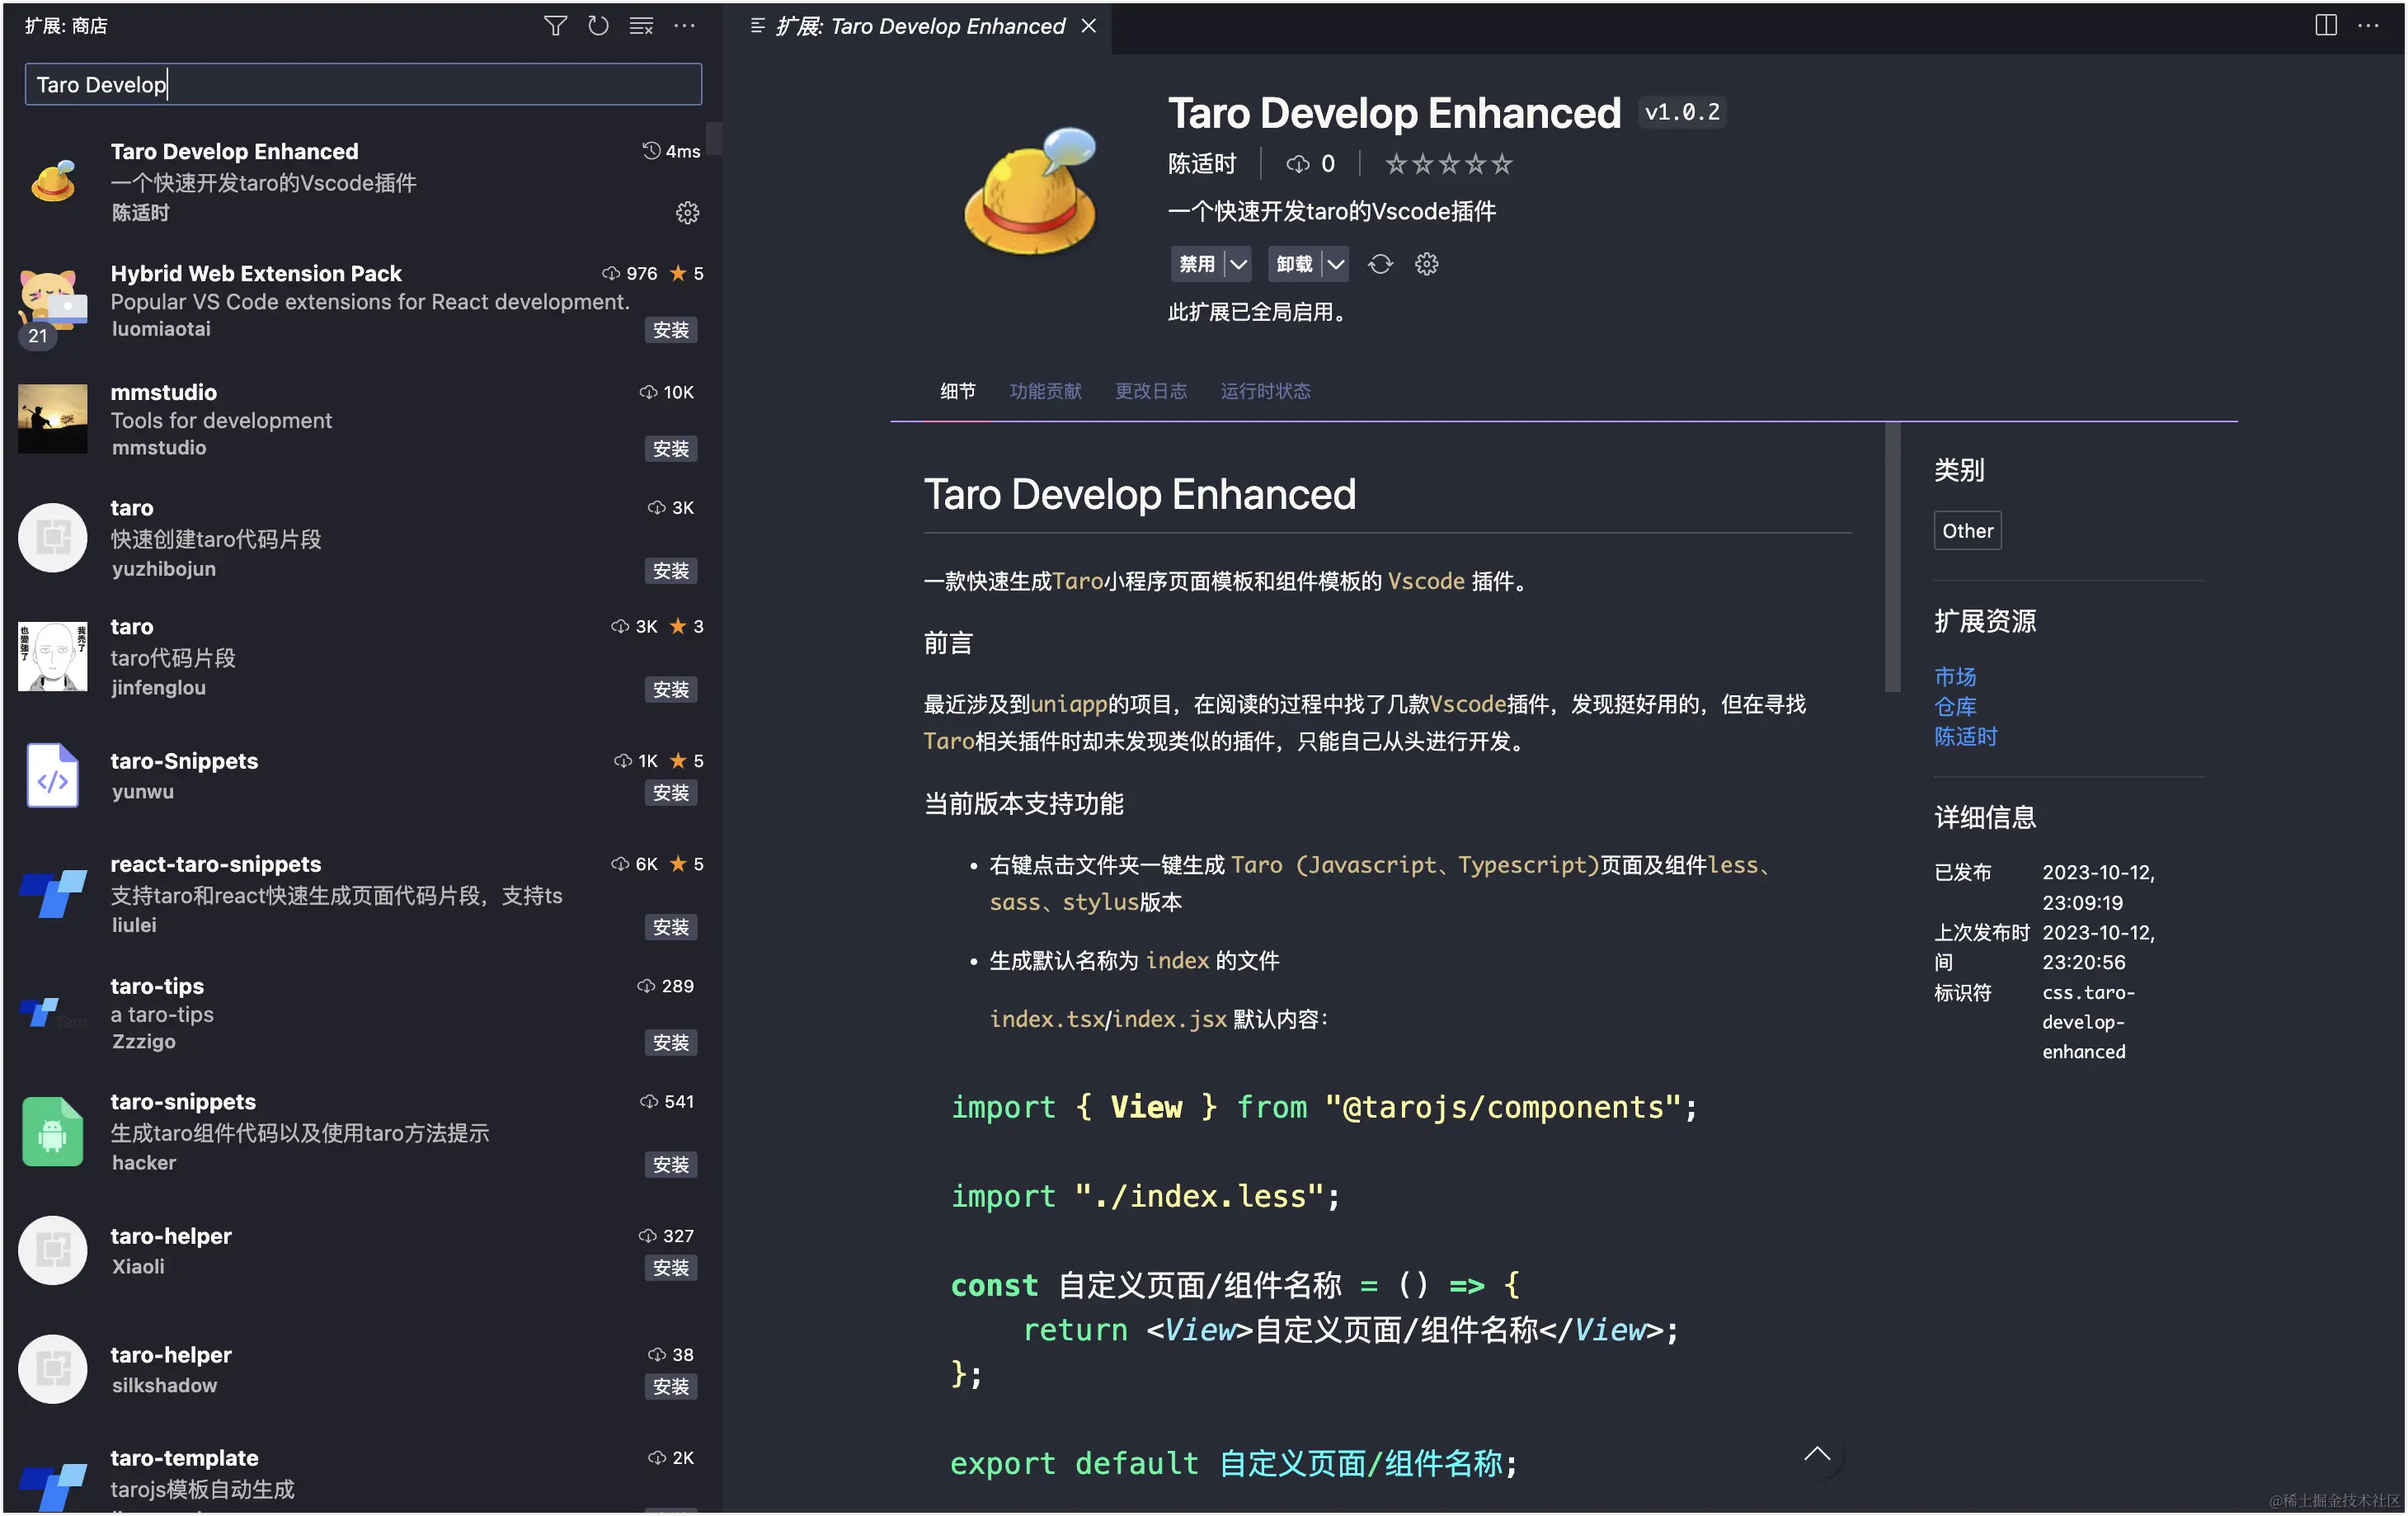Viewport: 2408px width, 1516px height.
Task: Select the taro-template list entry
Action: [x=360, y=1478]
